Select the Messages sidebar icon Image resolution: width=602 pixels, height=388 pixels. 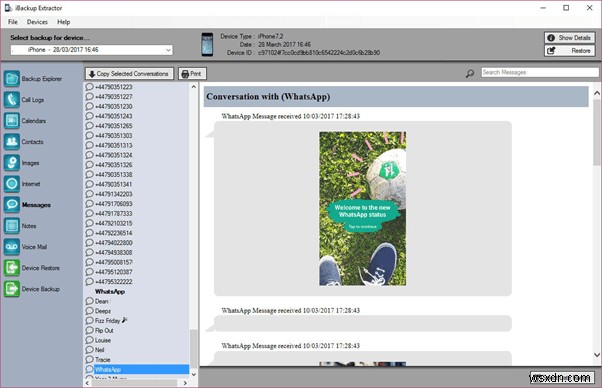tap(12, 205)
